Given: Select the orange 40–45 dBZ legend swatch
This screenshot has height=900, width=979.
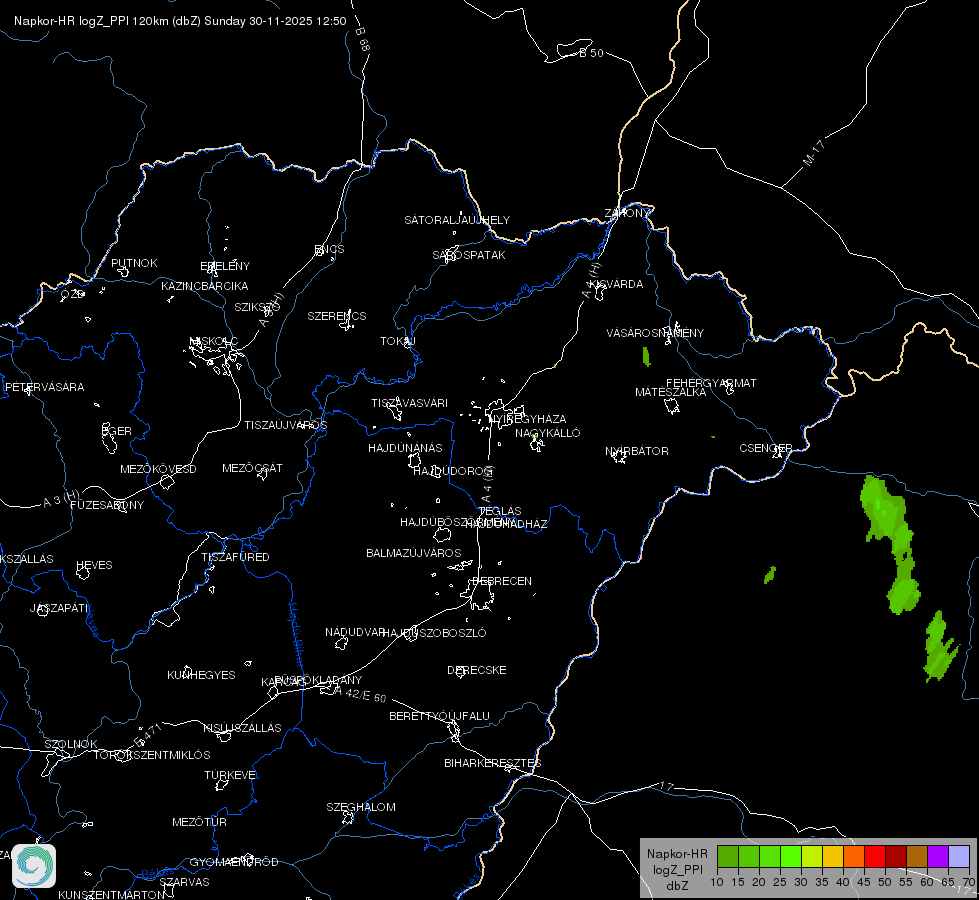Looking at the screenshot, I should [x=854, y=857].
